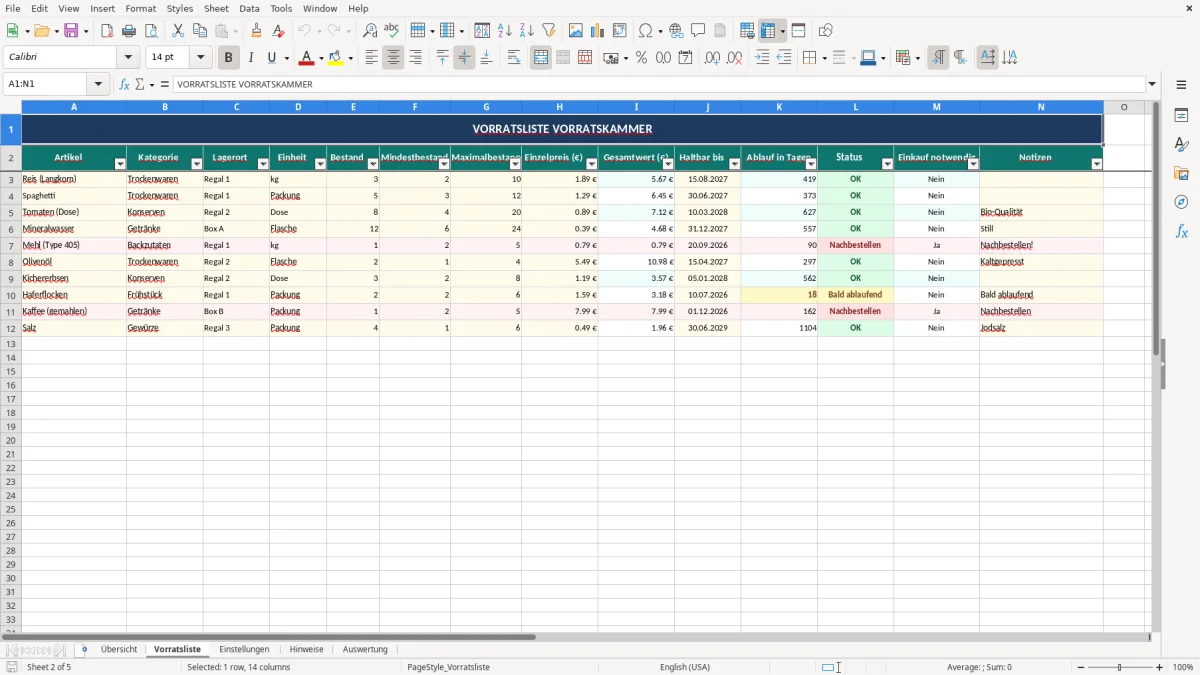Click 100% zoom level

[1183, 667]
